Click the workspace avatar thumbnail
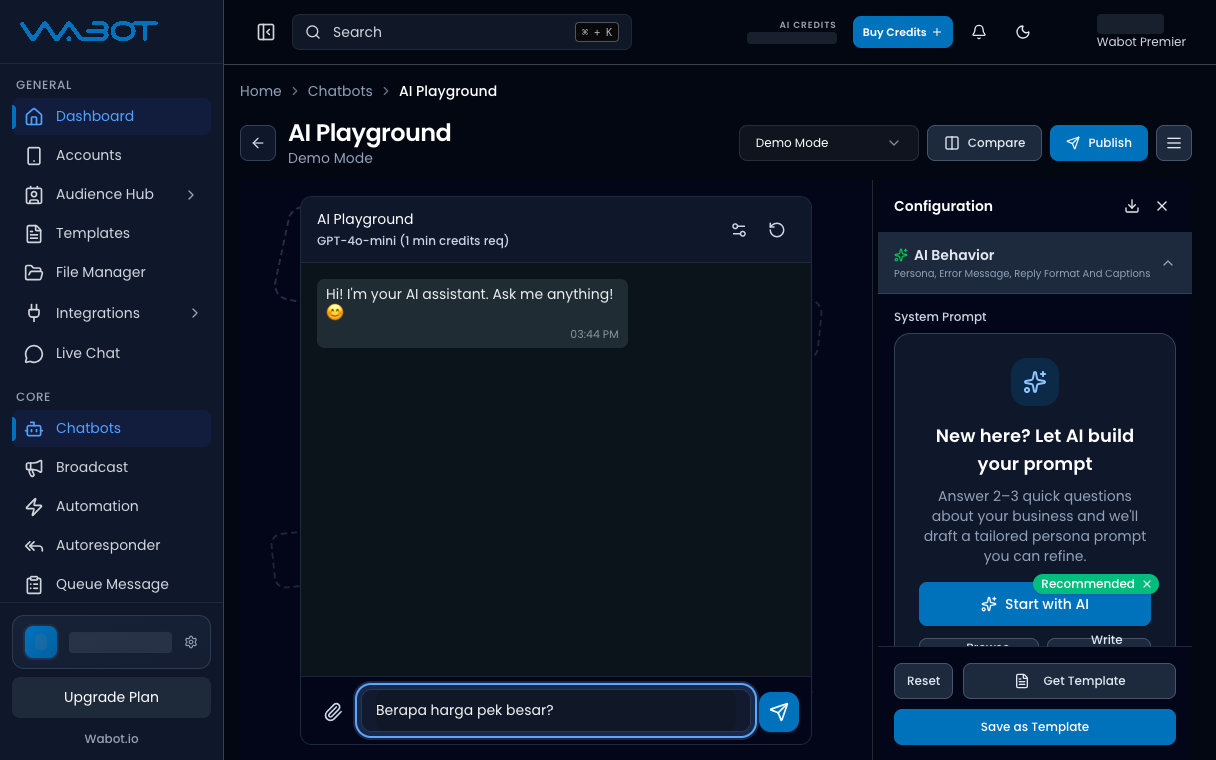 point(41,642)
